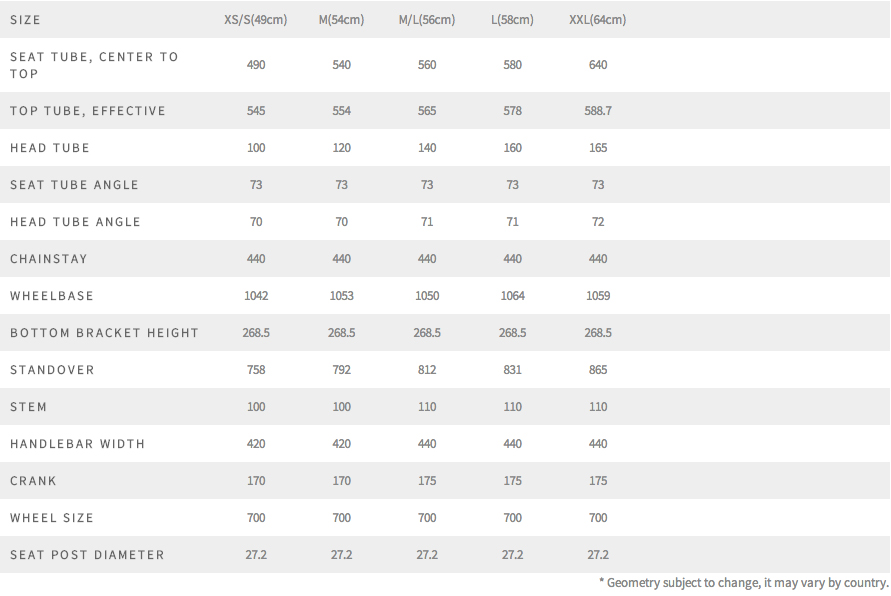Select the SIZE header label

pos(25,20)
